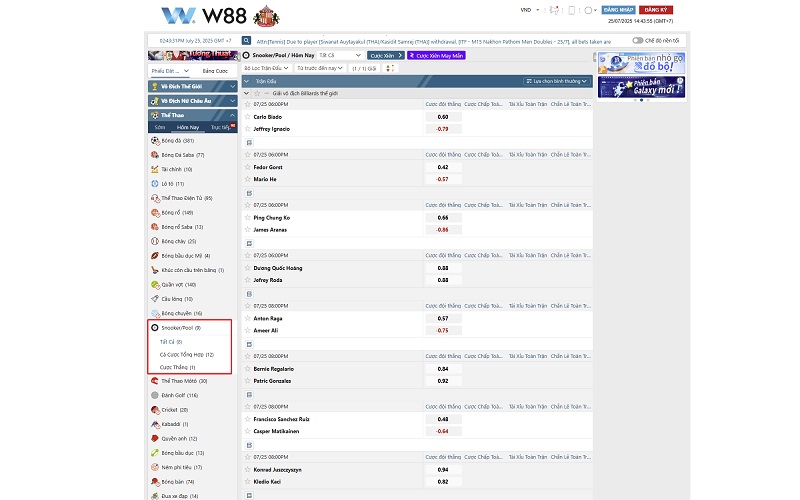Star the Carlo Biado match as favorite

pos(248,117)
